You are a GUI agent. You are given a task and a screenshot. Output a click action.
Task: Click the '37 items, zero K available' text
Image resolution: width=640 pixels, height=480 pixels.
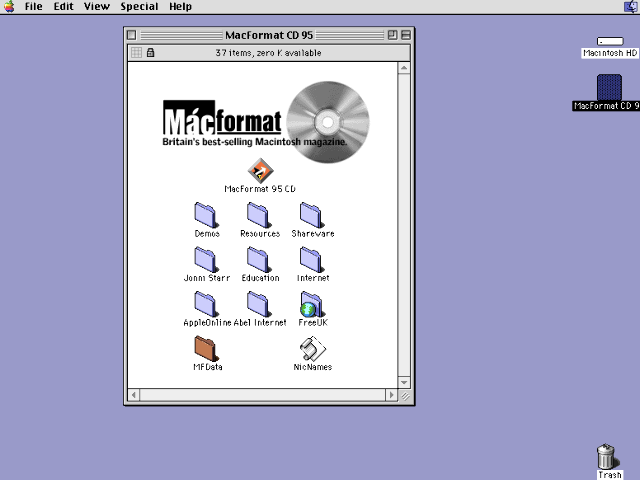tap(268, 53)
